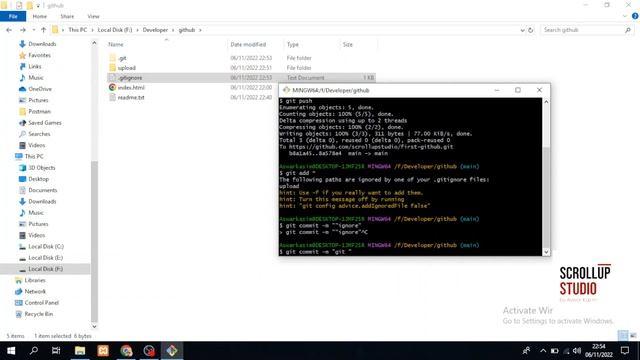Open Network in the navigation pane

click(35, 291)
